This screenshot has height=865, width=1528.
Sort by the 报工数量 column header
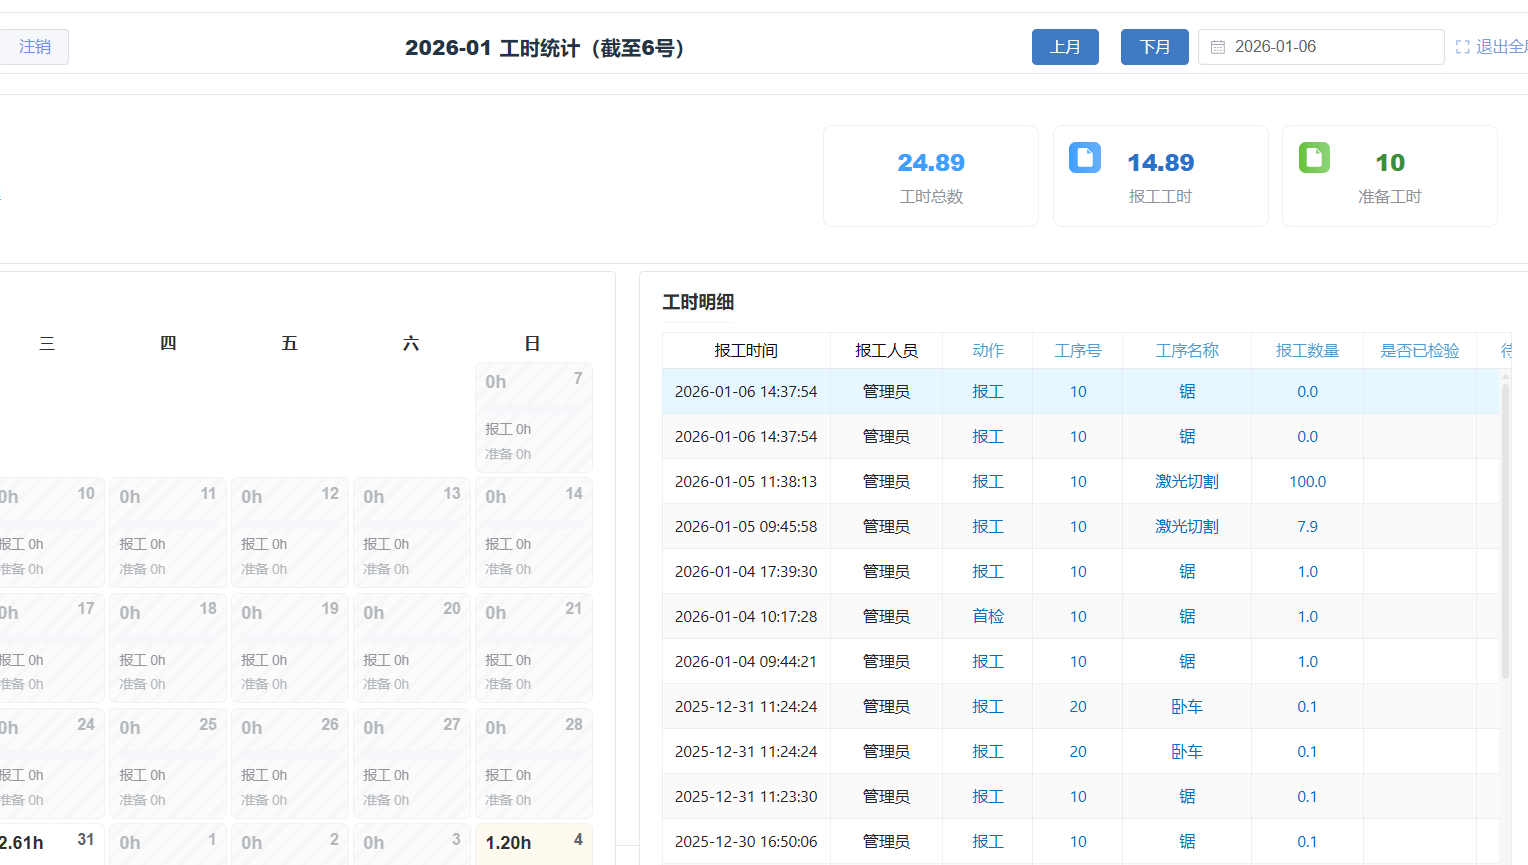coord(1306,351)
